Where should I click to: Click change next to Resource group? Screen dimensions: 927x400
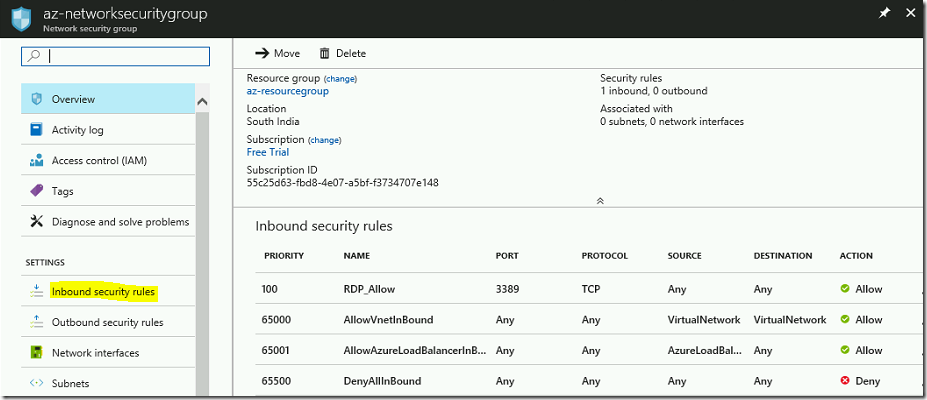click(341, 79)
